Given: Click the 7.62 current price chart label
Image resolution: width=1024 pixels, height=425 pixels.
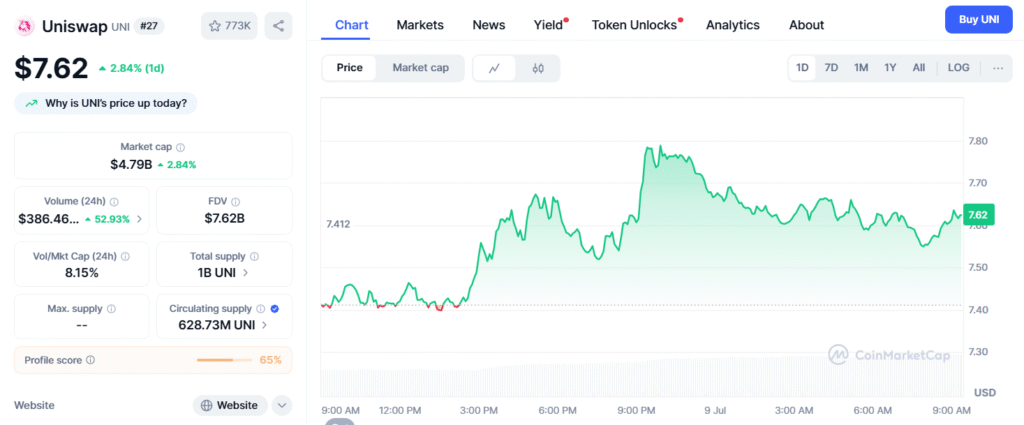Looking at the screenshot, I should pos(978,215).
